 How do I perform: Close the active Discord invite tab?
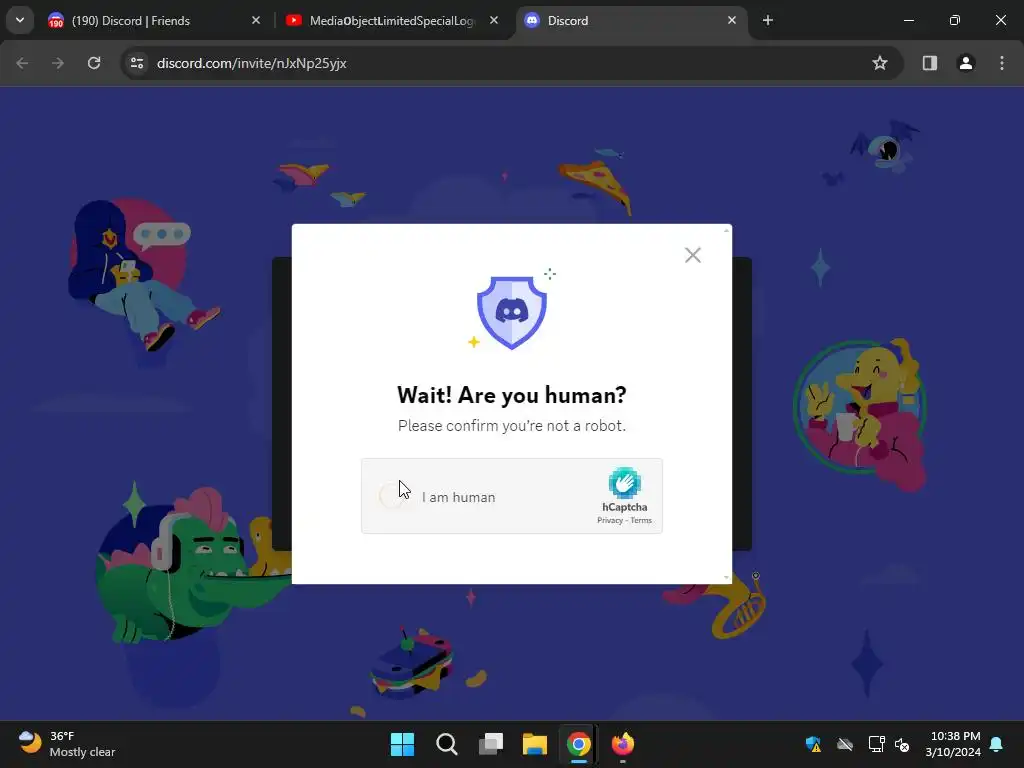click(732, 20)
